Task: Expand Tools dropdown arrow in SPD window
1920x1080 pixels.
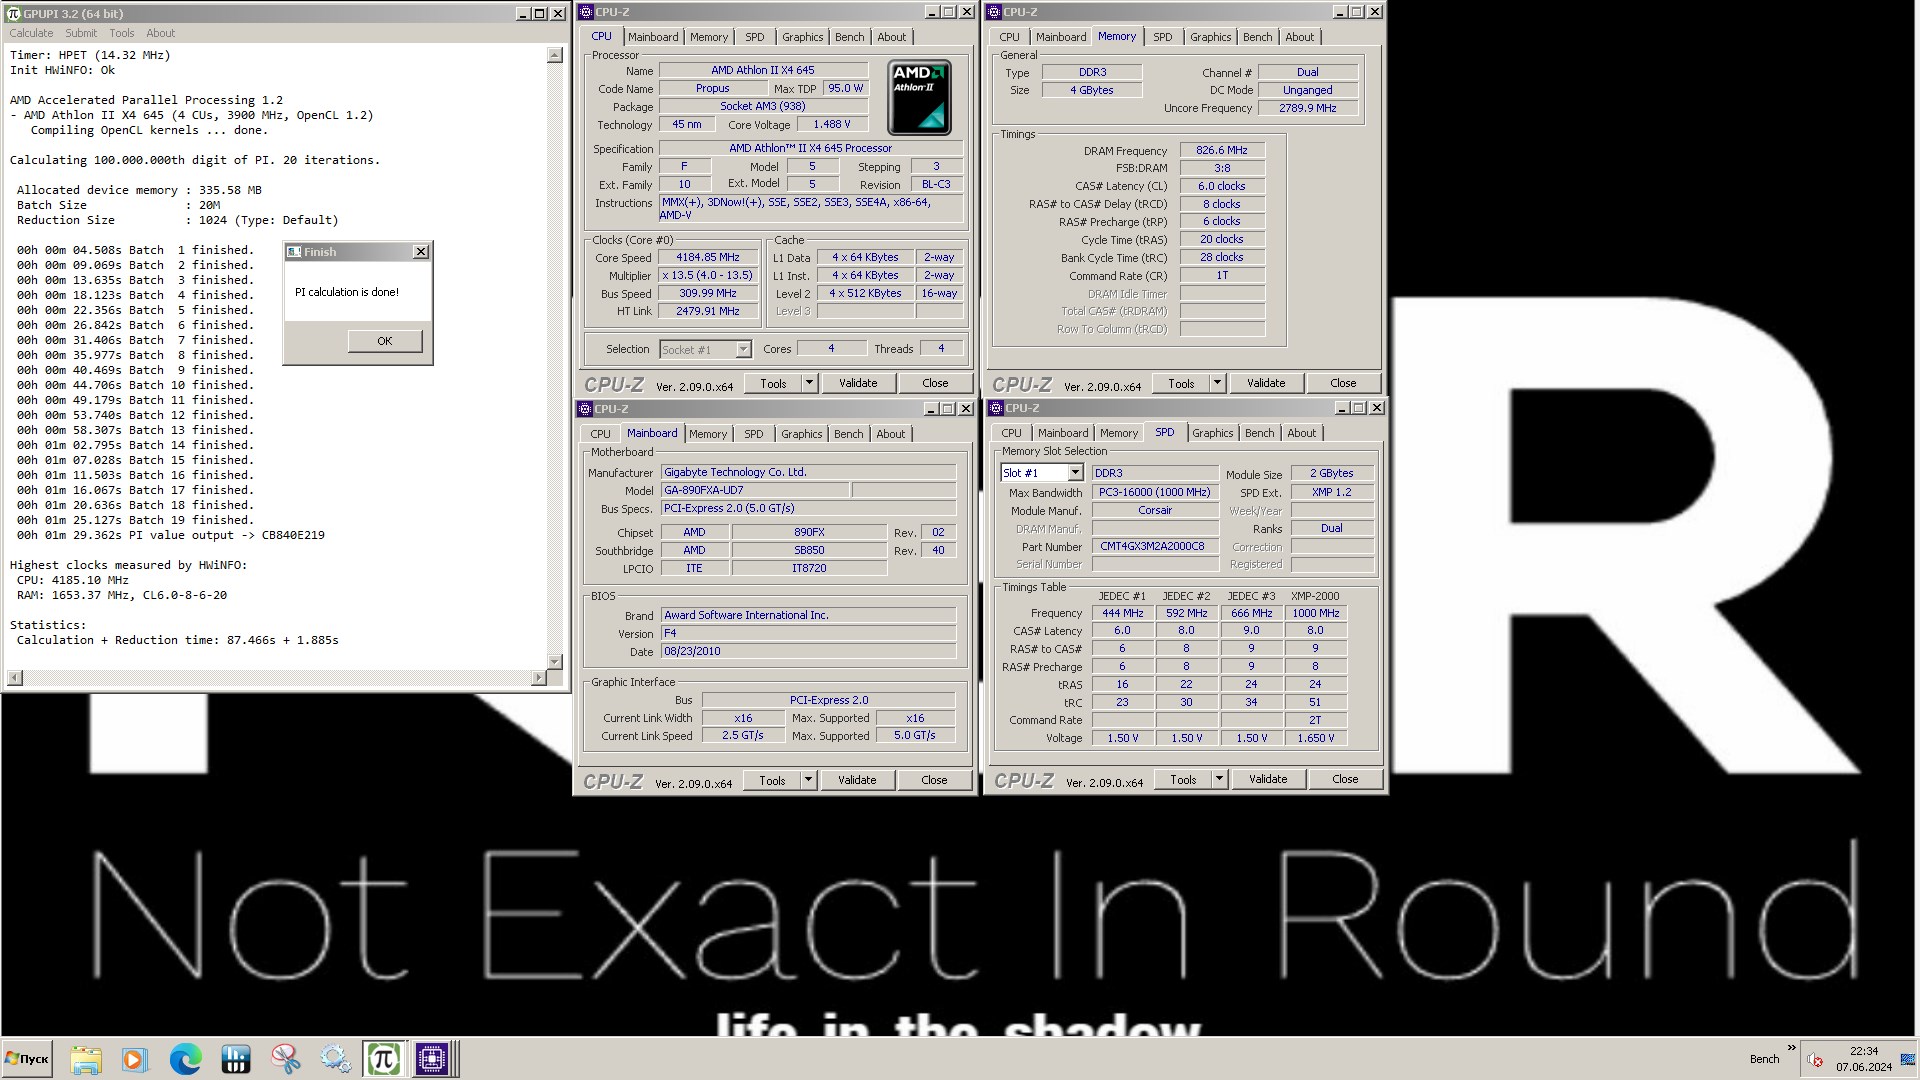Action: pyautogui.click(x=1219, y=779)
